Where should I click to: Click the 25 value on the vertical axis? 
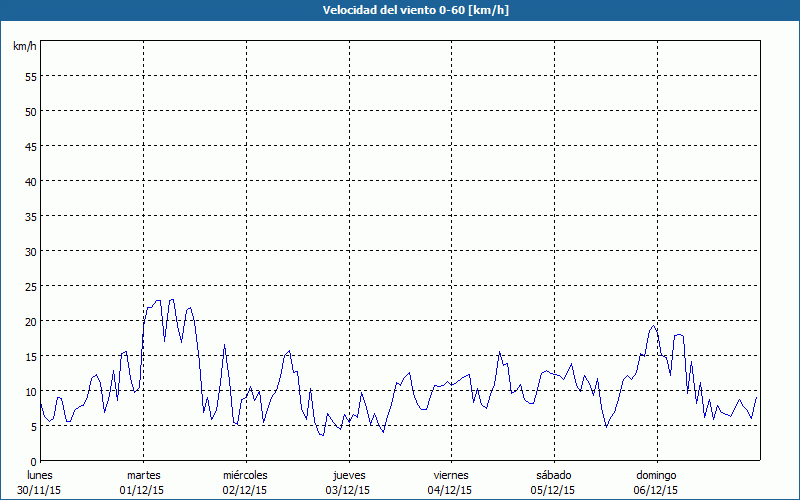coord(30,286)
